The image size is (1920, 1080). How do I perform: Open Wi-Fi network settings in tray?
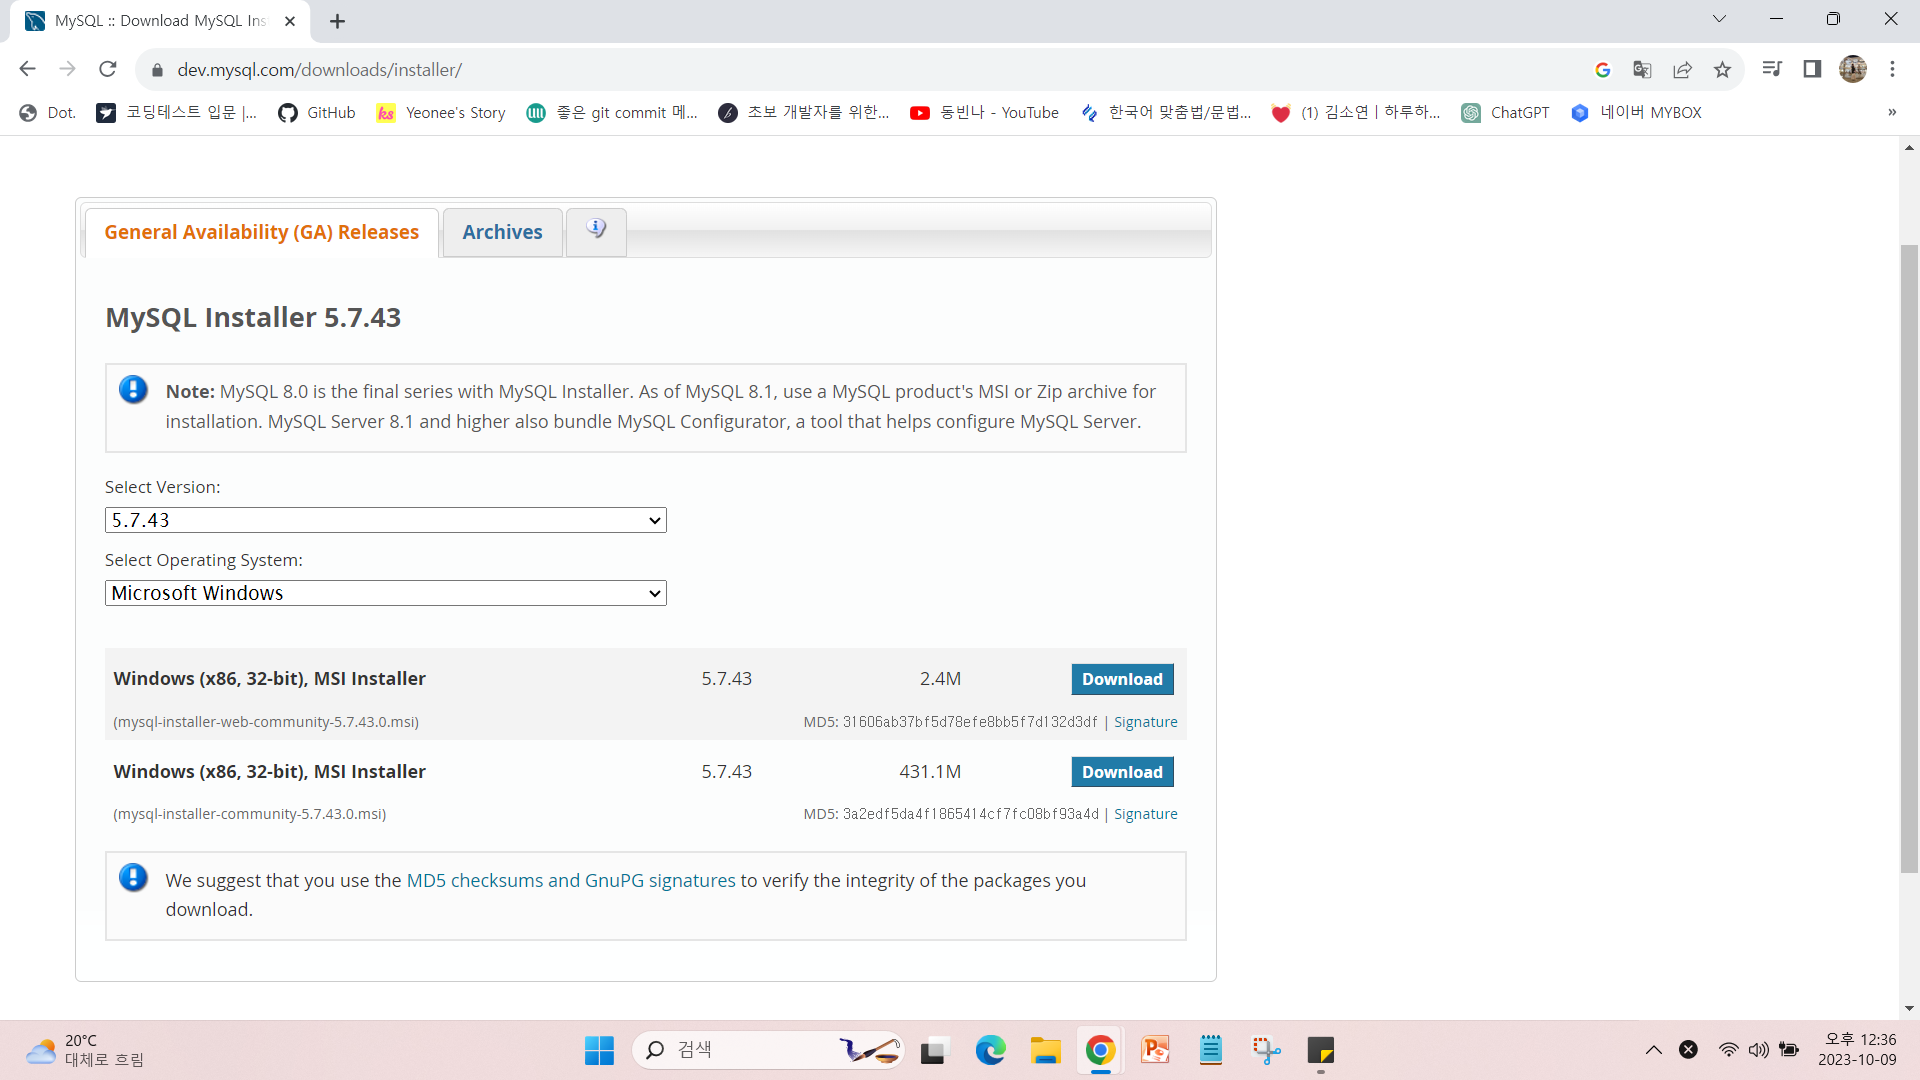pyautogui.click(x=1728, y=1050)
